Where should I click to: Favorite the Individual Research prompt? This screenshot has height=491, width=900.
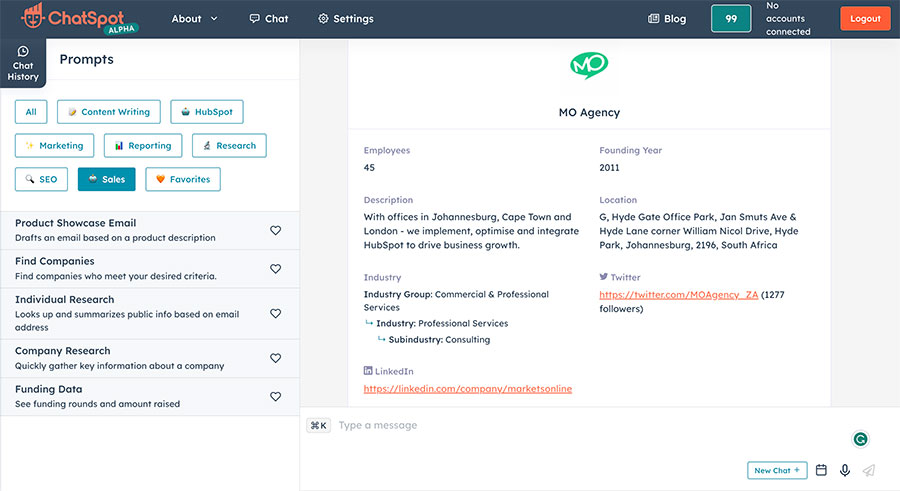[276, 314]
